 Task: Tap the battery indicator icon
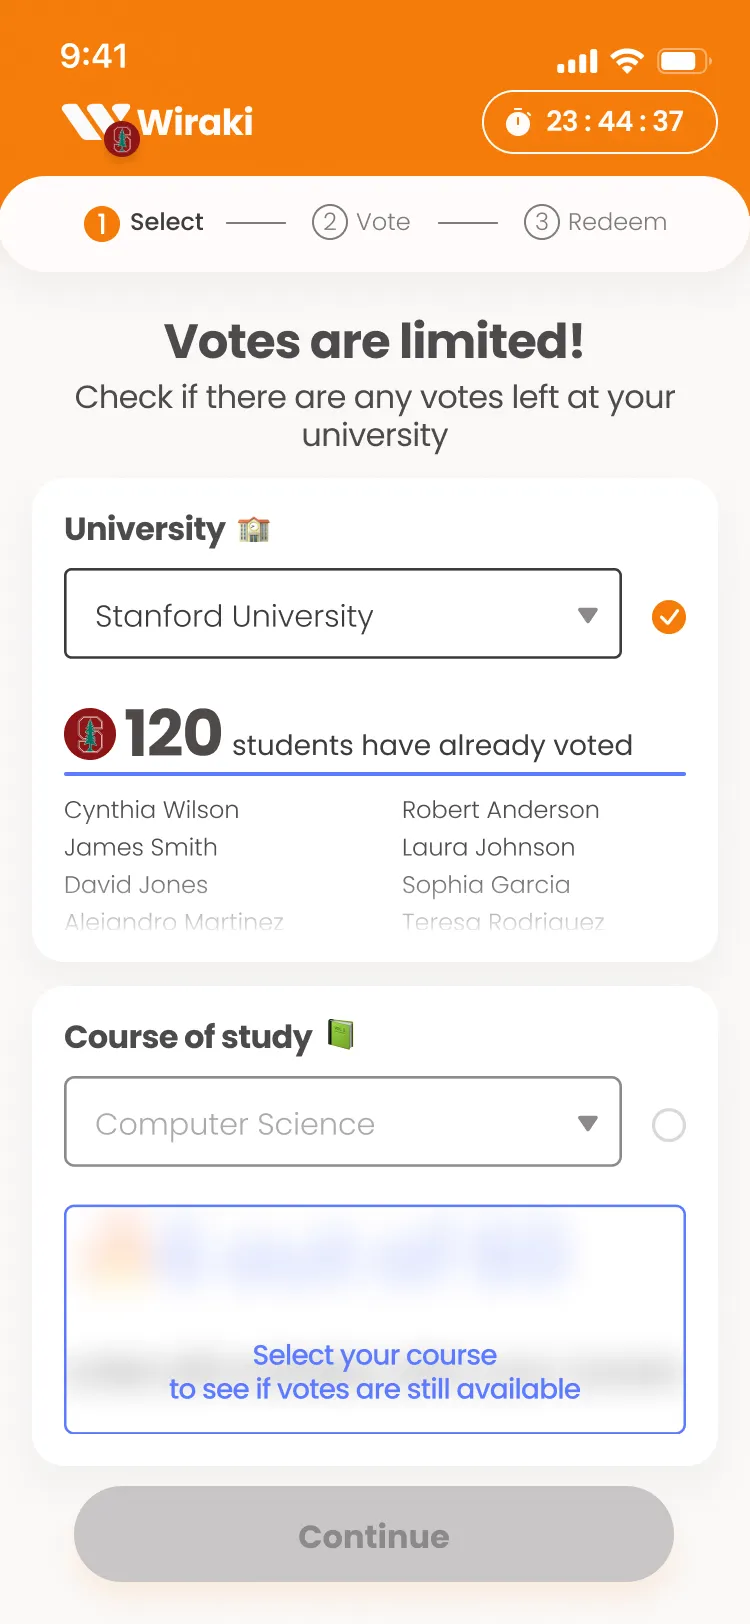point(683,61)
